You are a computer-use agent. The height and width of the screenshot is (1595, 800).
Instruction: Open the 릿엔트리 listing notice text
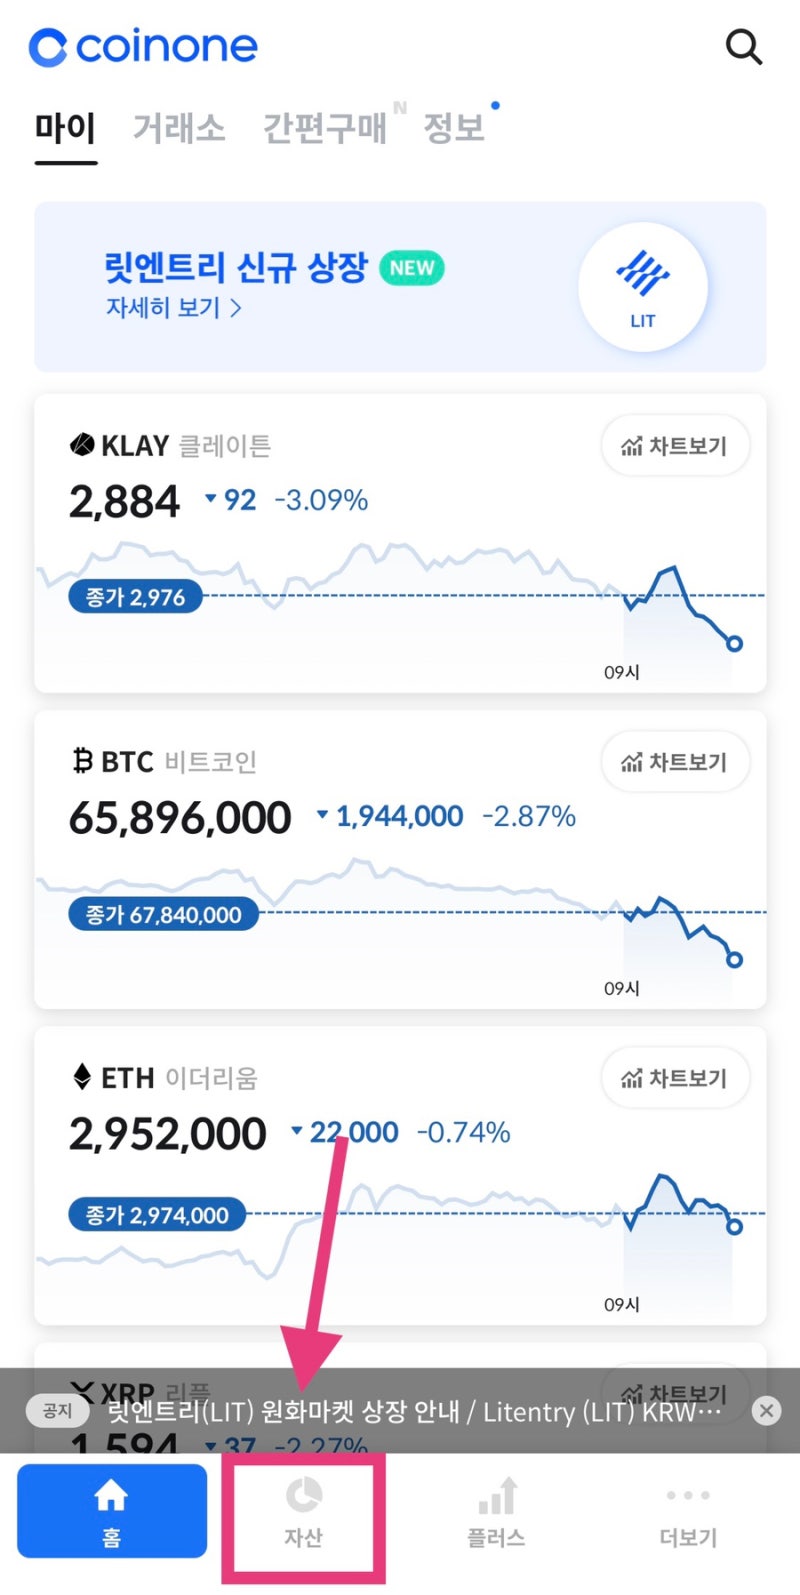click(x=413, y=1411)
